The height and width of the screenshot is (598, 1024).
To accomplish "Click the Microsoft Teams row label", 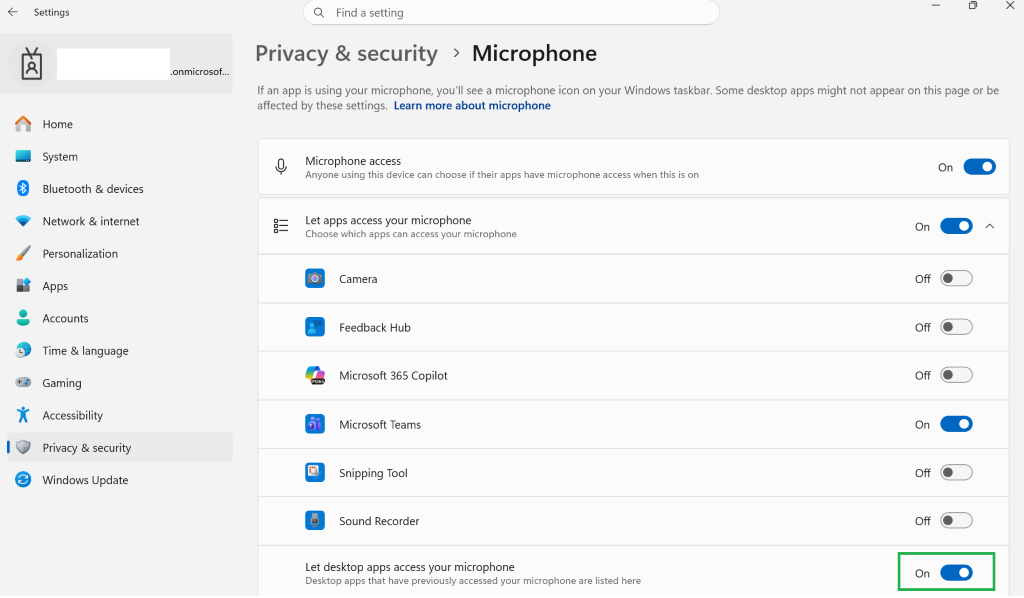I will [x=380, y=424].
